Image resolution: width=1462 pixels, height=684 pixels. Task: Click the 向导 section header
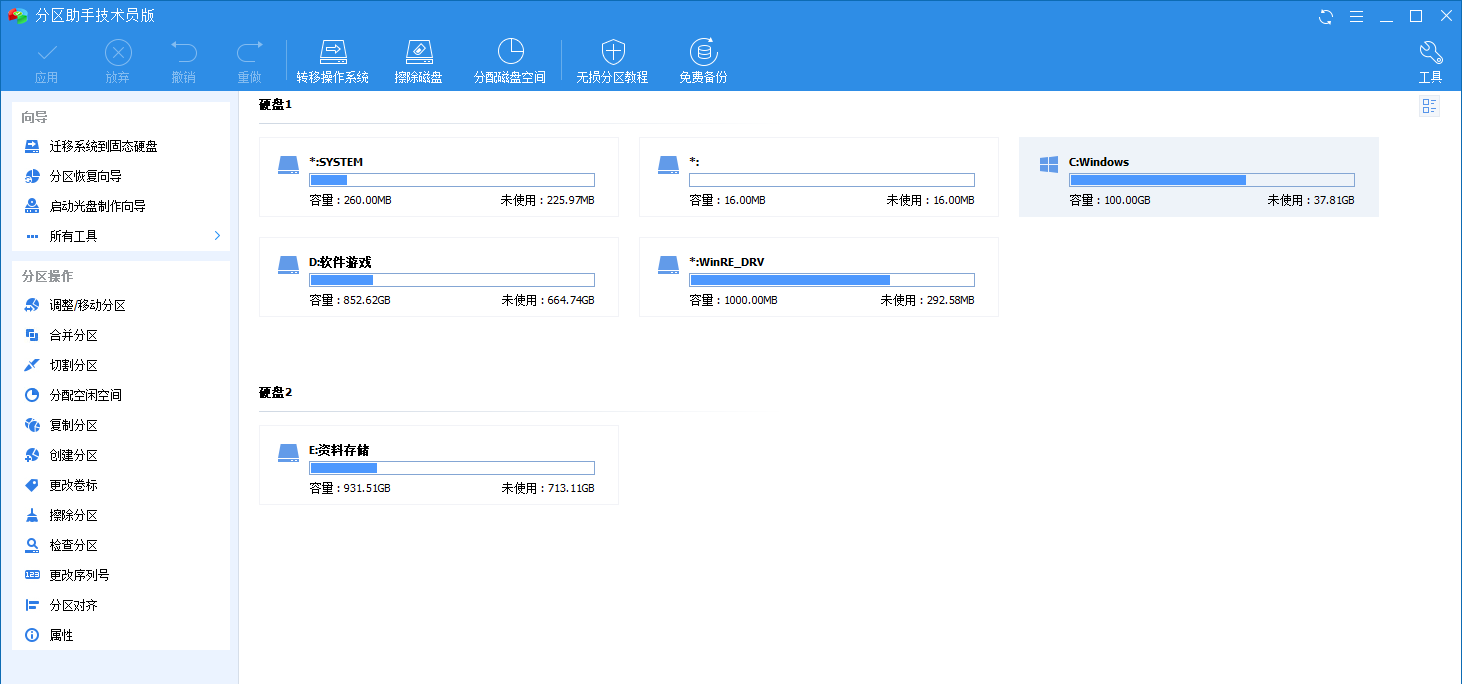click(35, 117)
